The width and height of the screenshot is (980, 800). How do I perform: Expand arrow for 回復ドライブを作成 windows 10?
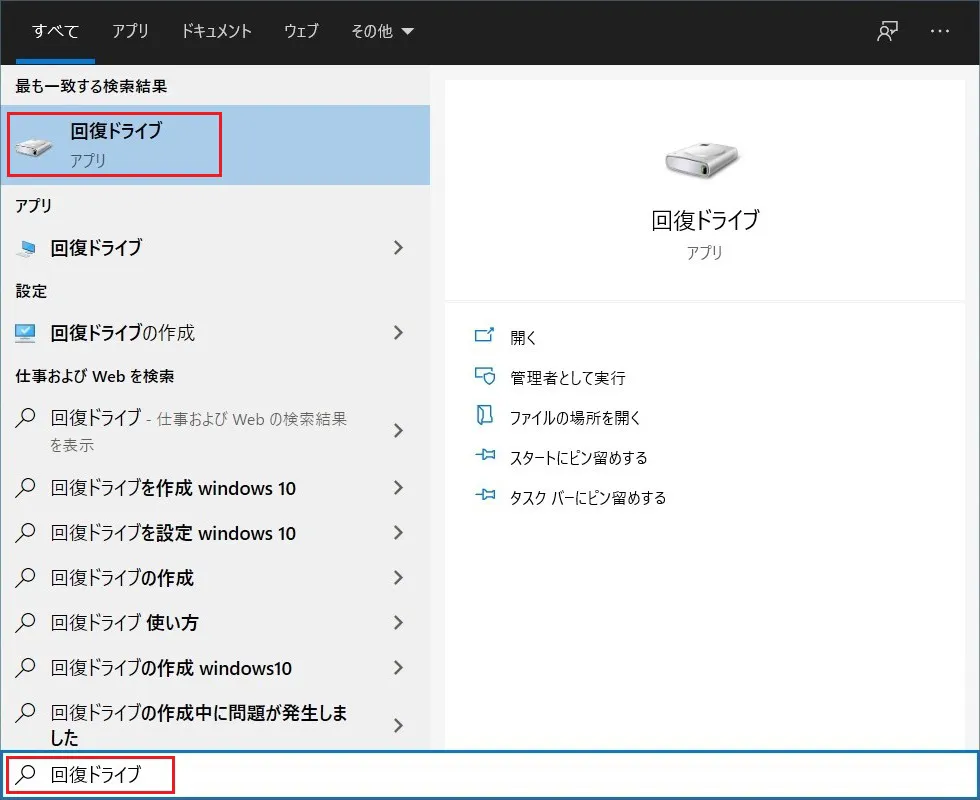tap(398, 488)
